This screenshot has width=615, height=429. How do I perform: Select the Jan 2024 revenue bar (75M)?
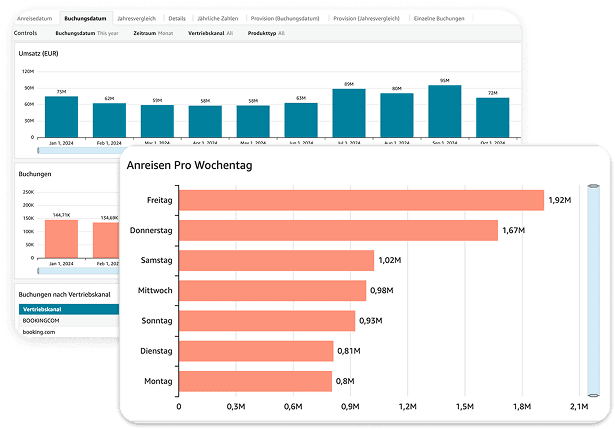(x=61, y=115)
